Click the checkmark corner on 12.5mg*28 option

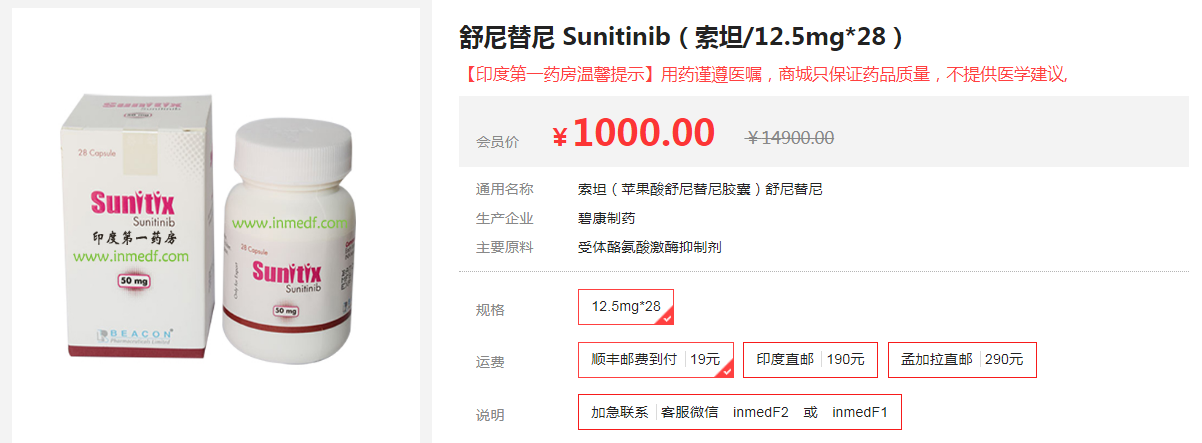tap(667, 318)
